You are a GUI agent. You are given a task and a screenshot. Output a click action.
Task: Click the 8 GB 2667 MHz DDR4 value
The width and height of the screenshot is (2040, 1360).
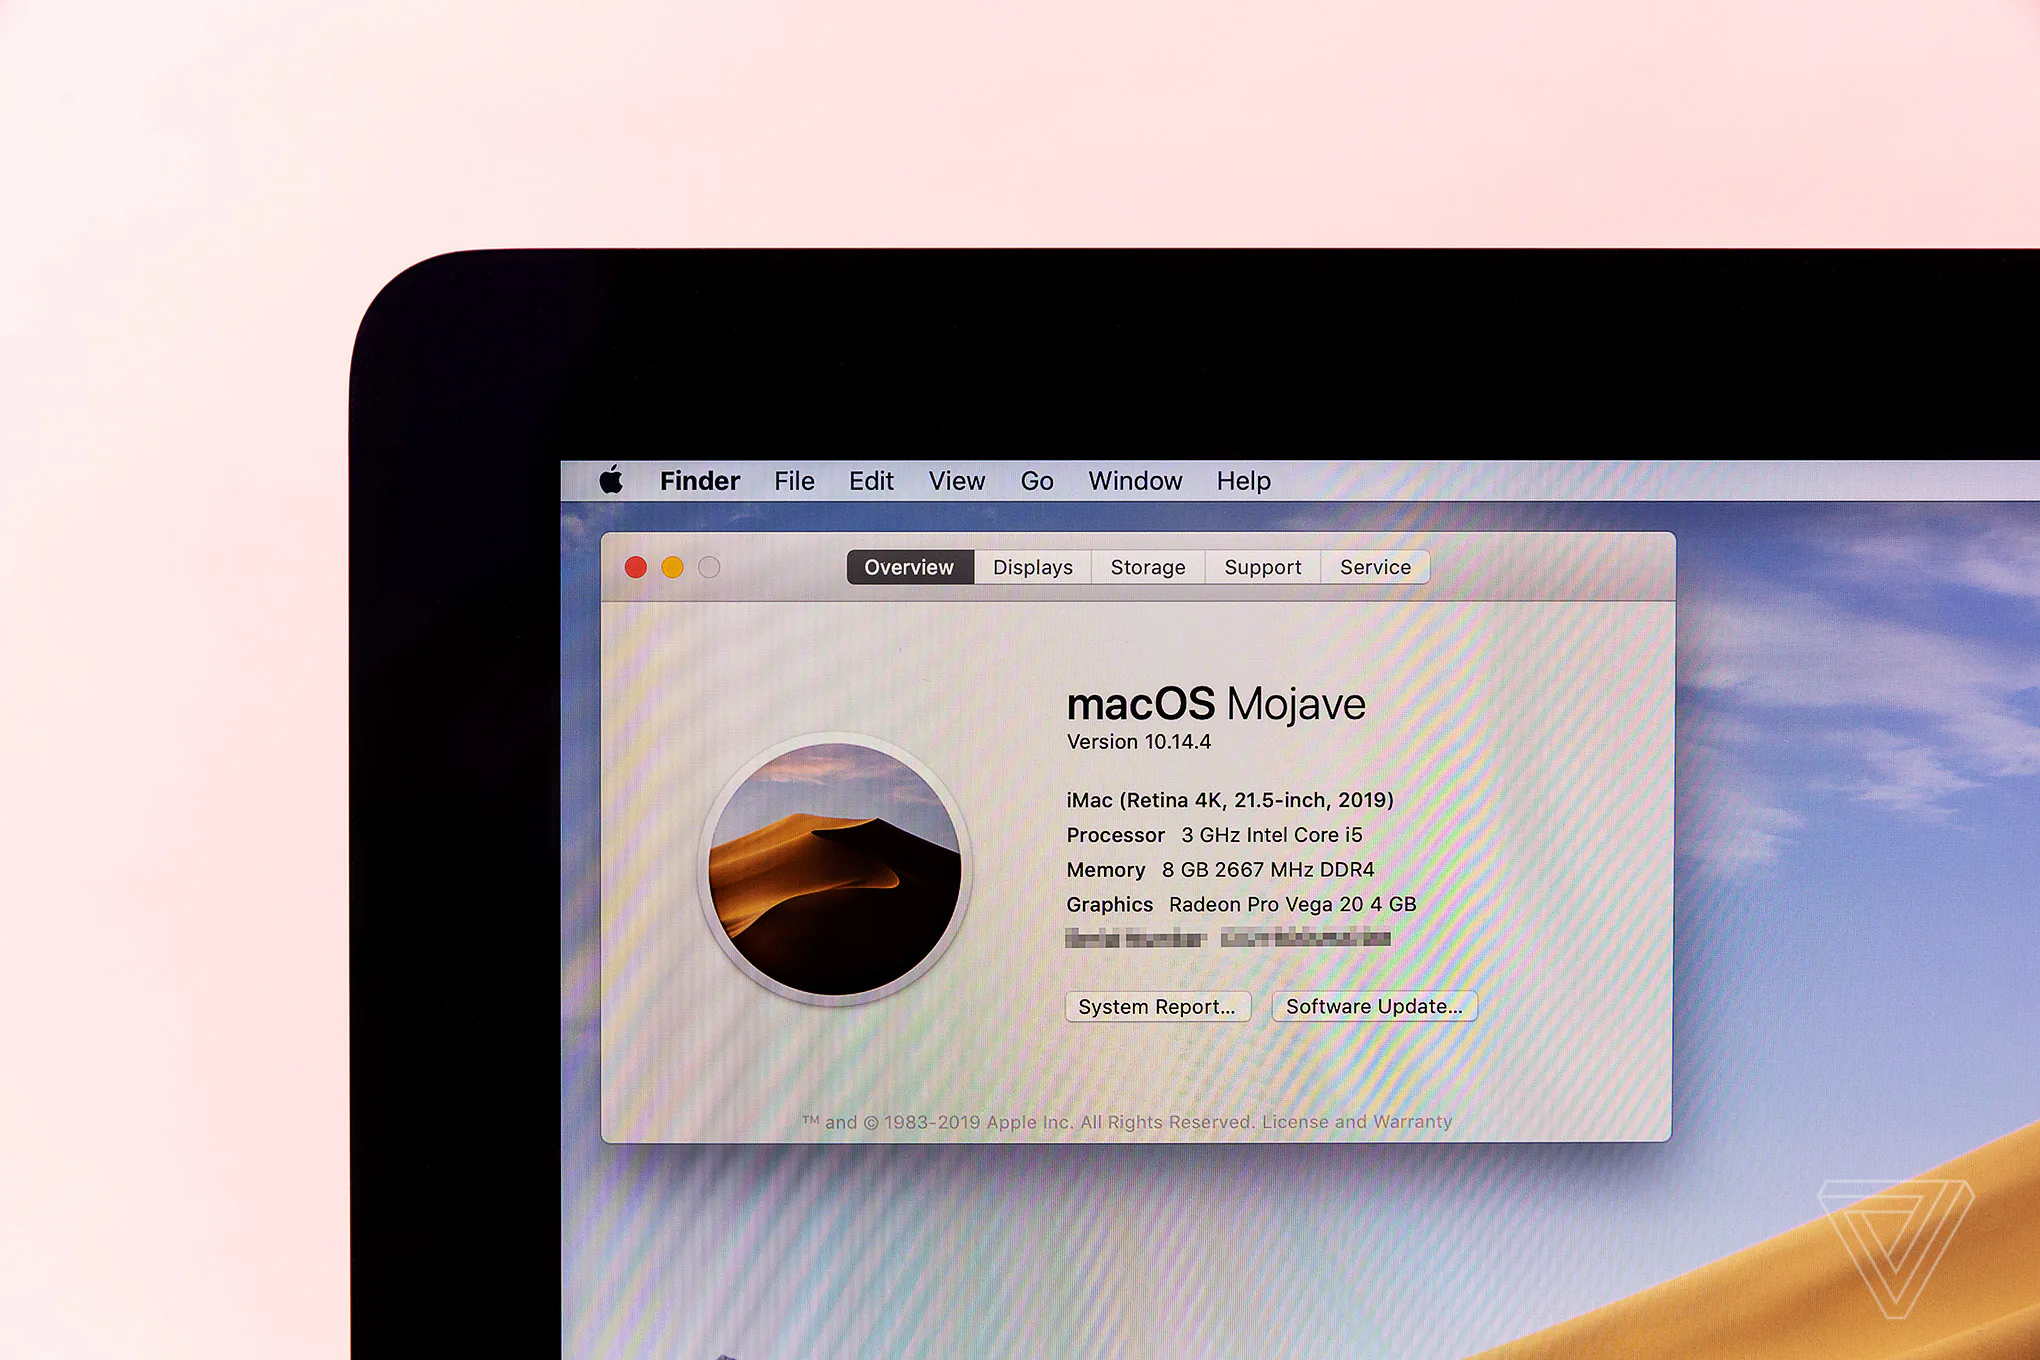tap(1268, 870)
